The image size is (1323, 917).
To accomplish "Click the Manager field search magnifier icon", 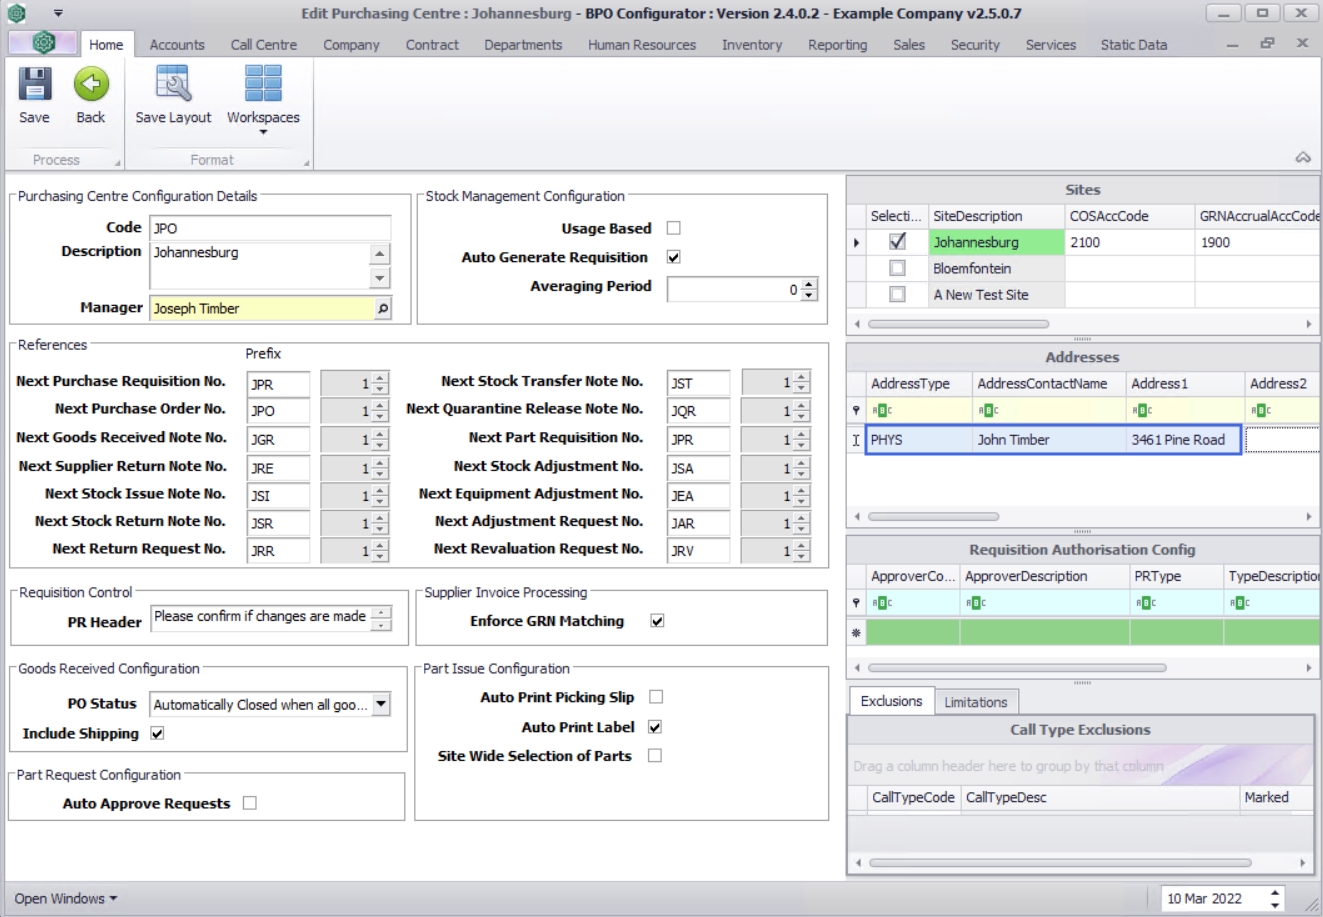I will click(382, 309).
